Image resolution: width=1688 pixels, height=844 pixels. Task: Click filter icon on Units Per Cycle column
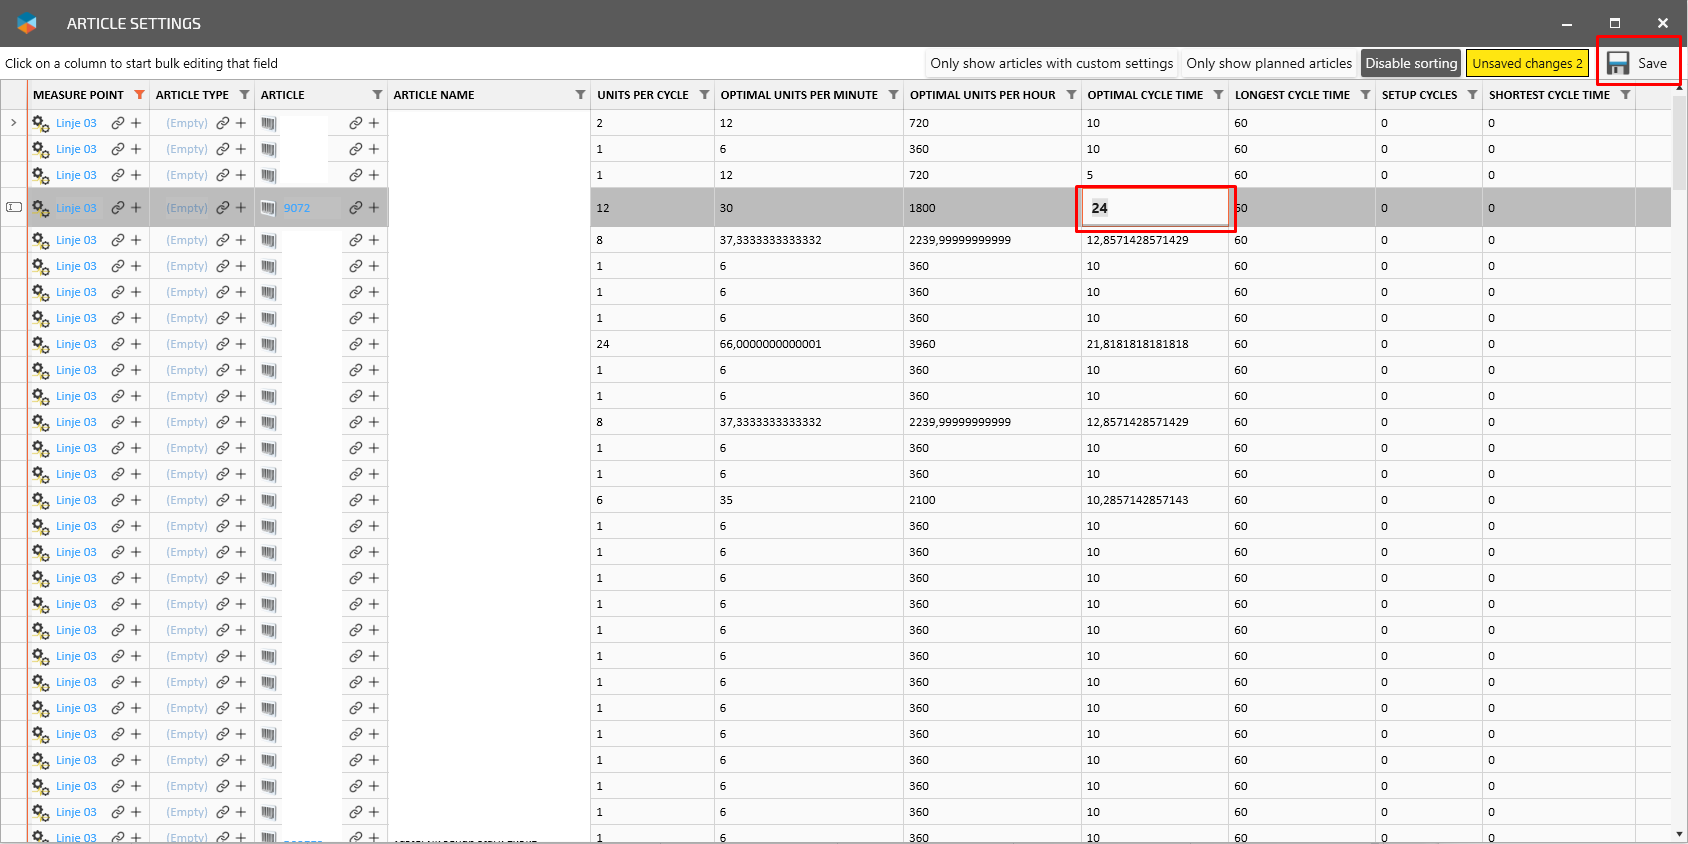pyautogui.click(x=704, y=95)
